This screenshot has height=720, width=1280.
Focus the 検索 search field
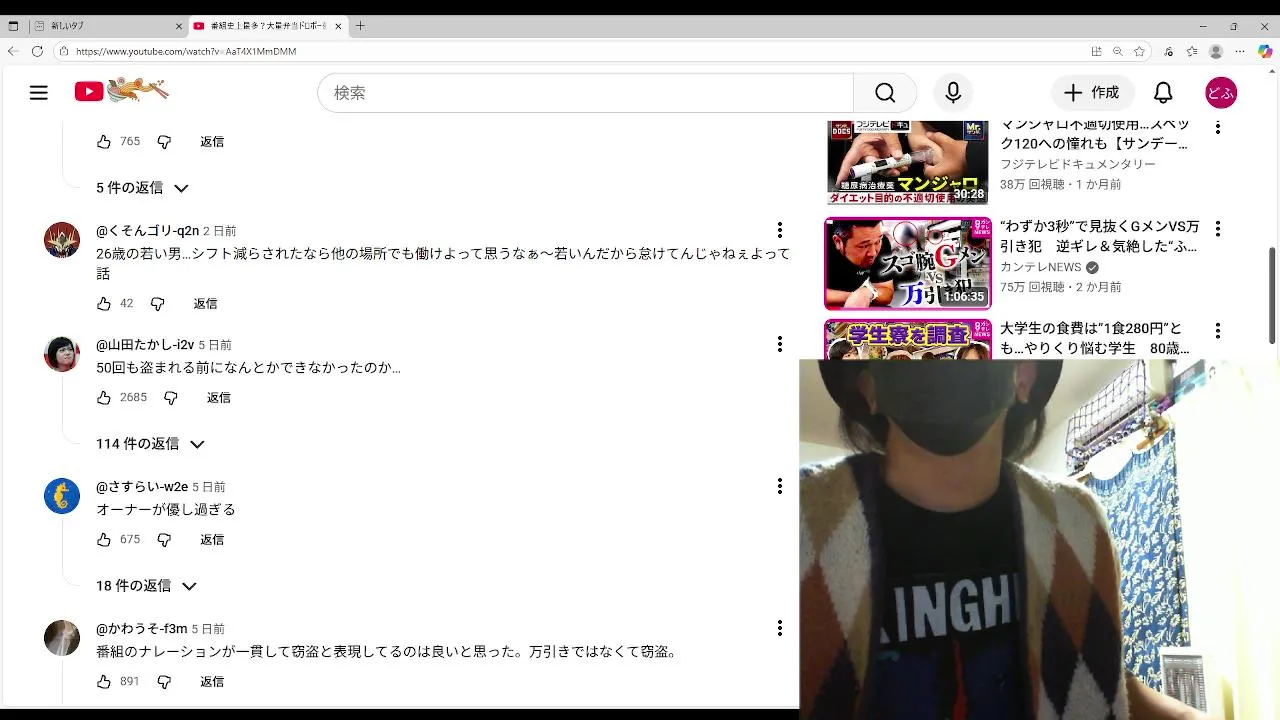[x=586, y=93]
